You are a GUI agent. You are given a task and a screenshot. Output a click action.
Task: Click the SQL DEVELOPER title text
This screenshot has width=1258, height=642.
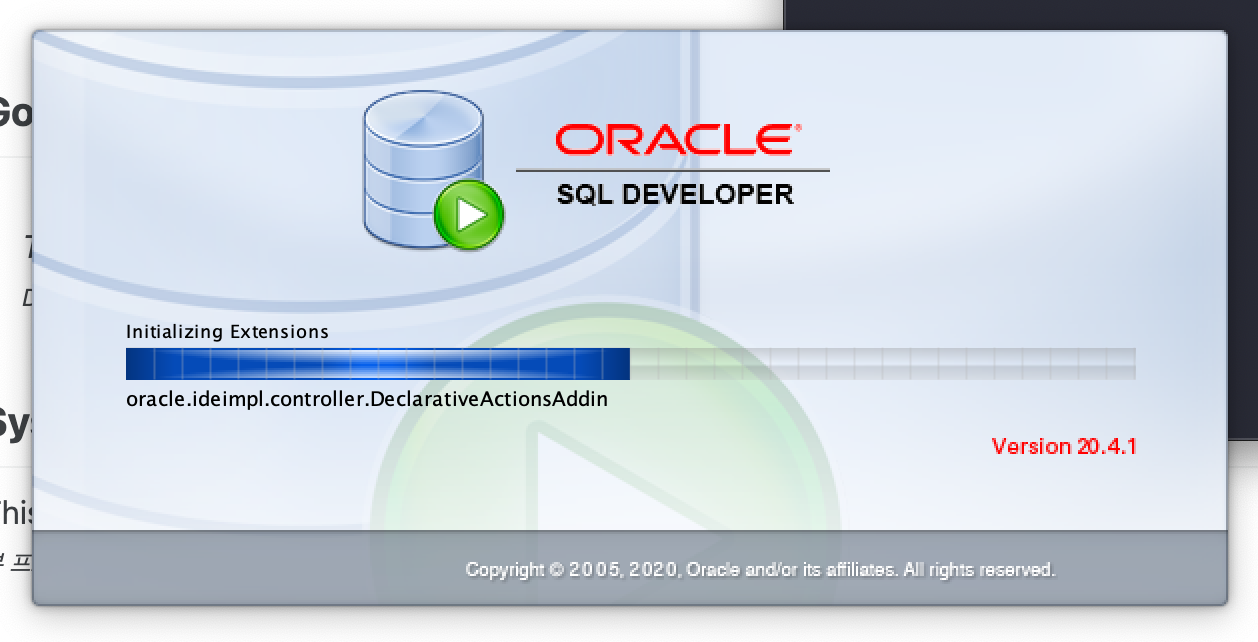pyautogui.click(x=675, y=194)
